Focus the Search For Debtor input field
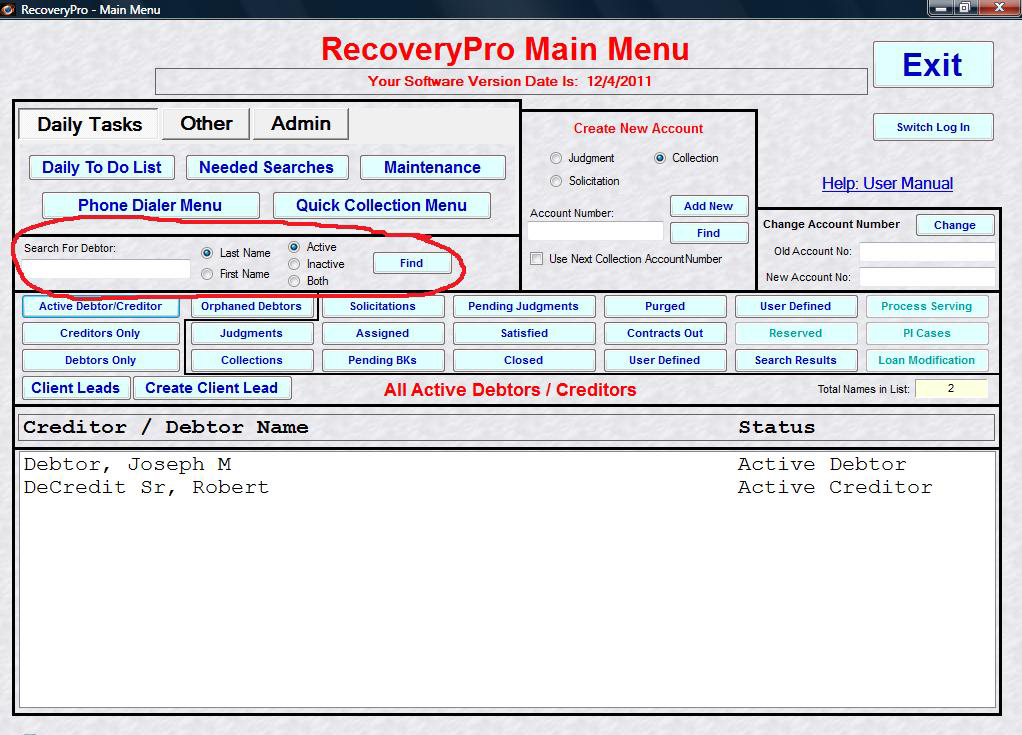 point(106,268)
